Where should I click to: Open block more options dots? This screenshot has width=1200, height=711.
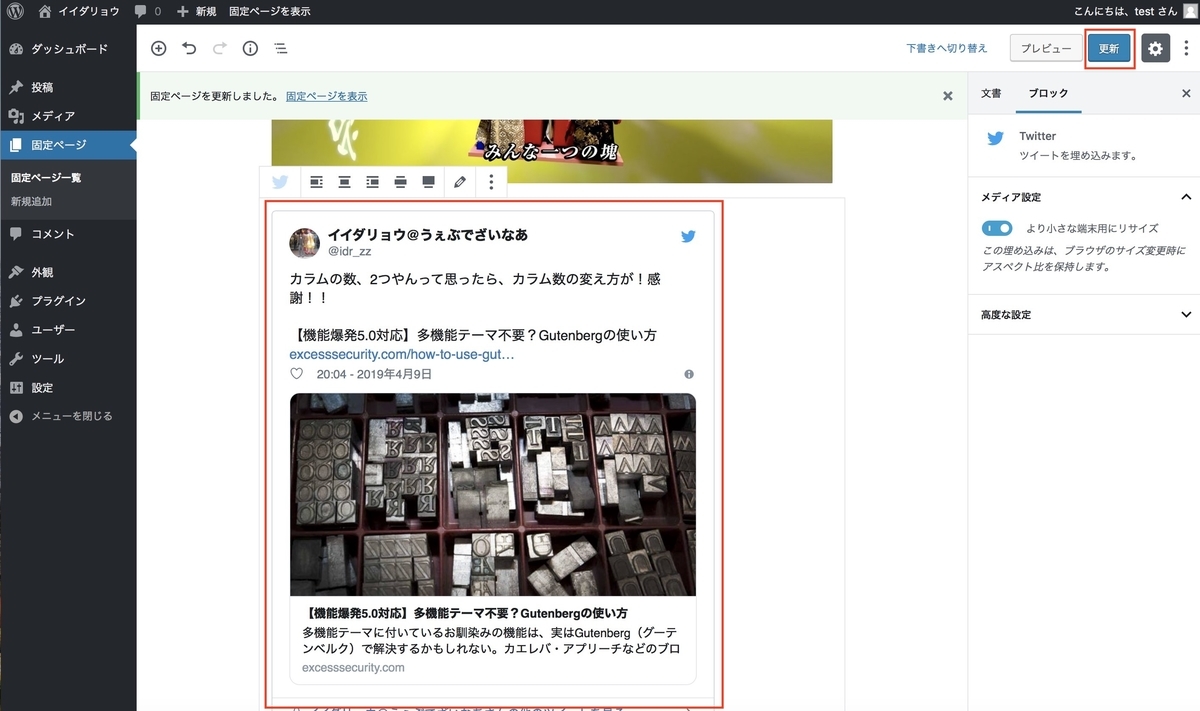point(491,182)
